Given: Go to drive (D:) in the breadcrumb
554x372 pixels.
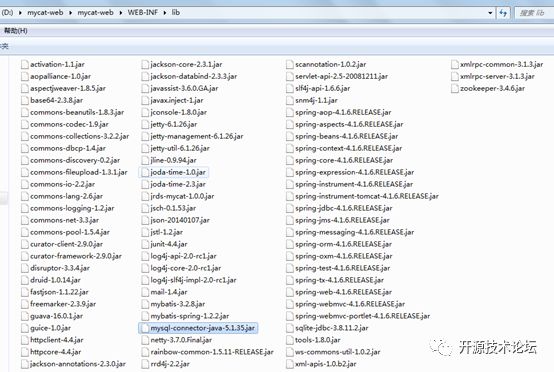Looking at the screenshot, I should (7, 13).
